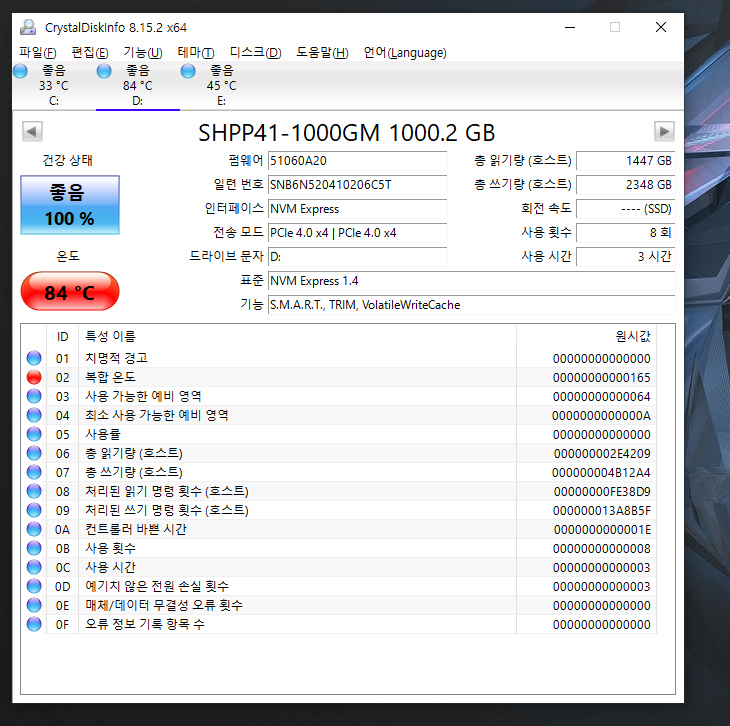730x726 pixels.
Task: Click status orb for row 0C 사용 시간
Action: 34,567
